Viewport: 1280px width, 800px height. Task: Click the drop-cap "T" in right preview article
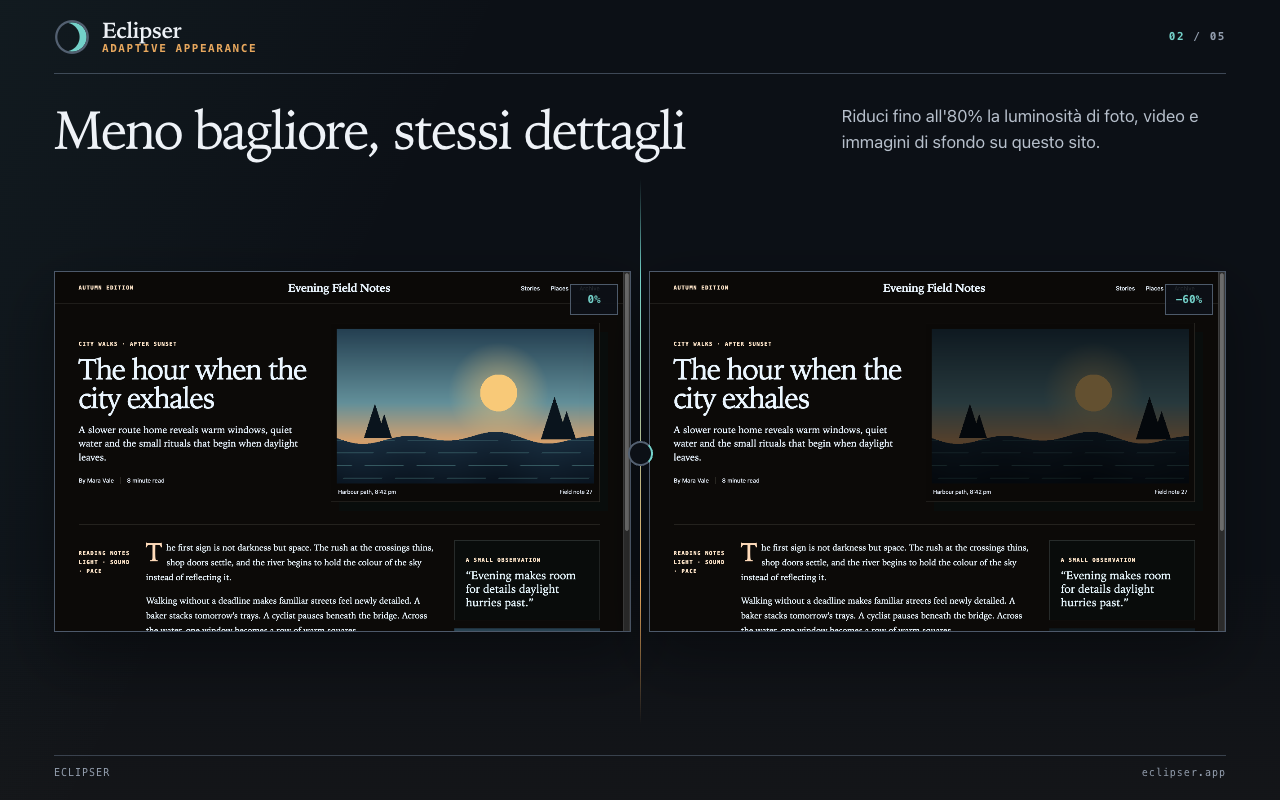(749, 552)
